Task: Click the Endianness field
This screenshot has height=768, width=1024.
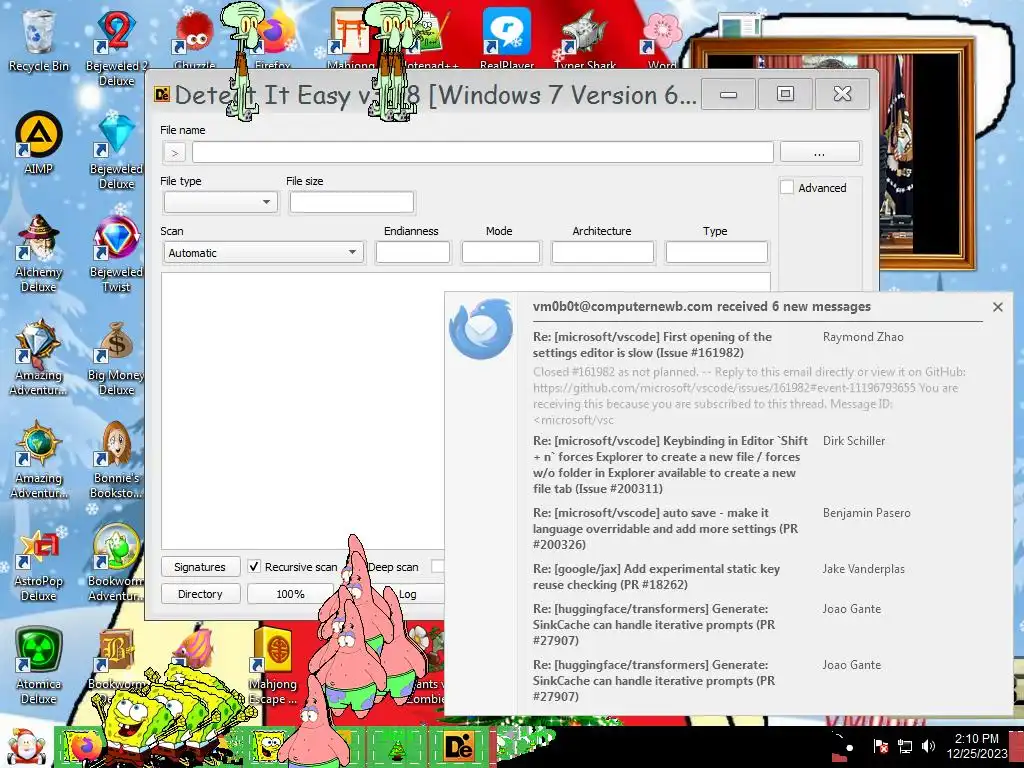Action: (x=413, y=253)
